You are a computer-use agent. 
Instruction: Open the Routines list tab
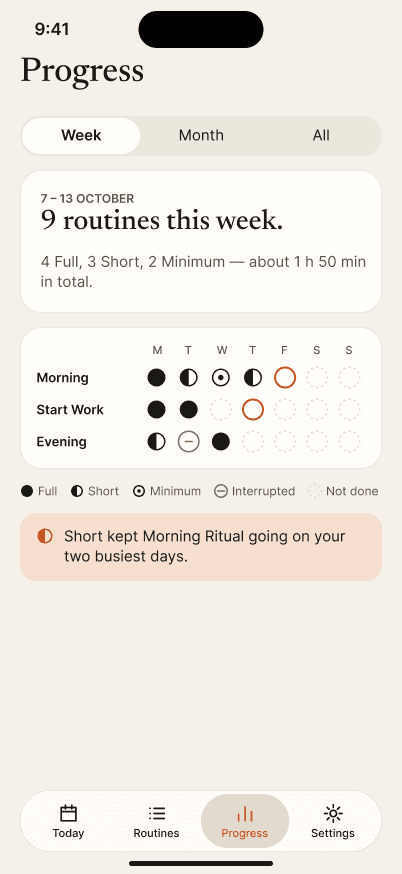(156, 821)
